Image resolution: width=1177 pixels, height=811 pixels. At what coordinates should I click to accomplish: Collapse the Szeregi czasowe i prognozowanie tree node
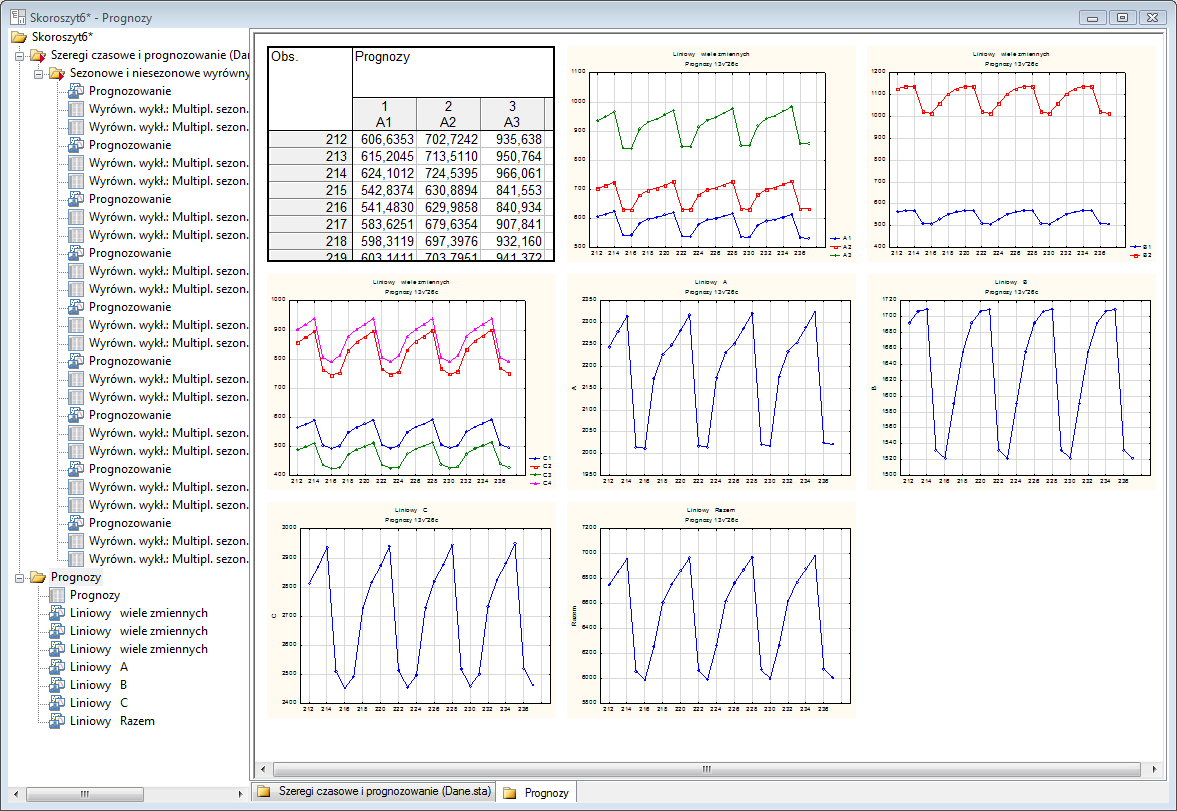[x=20, y=56]
